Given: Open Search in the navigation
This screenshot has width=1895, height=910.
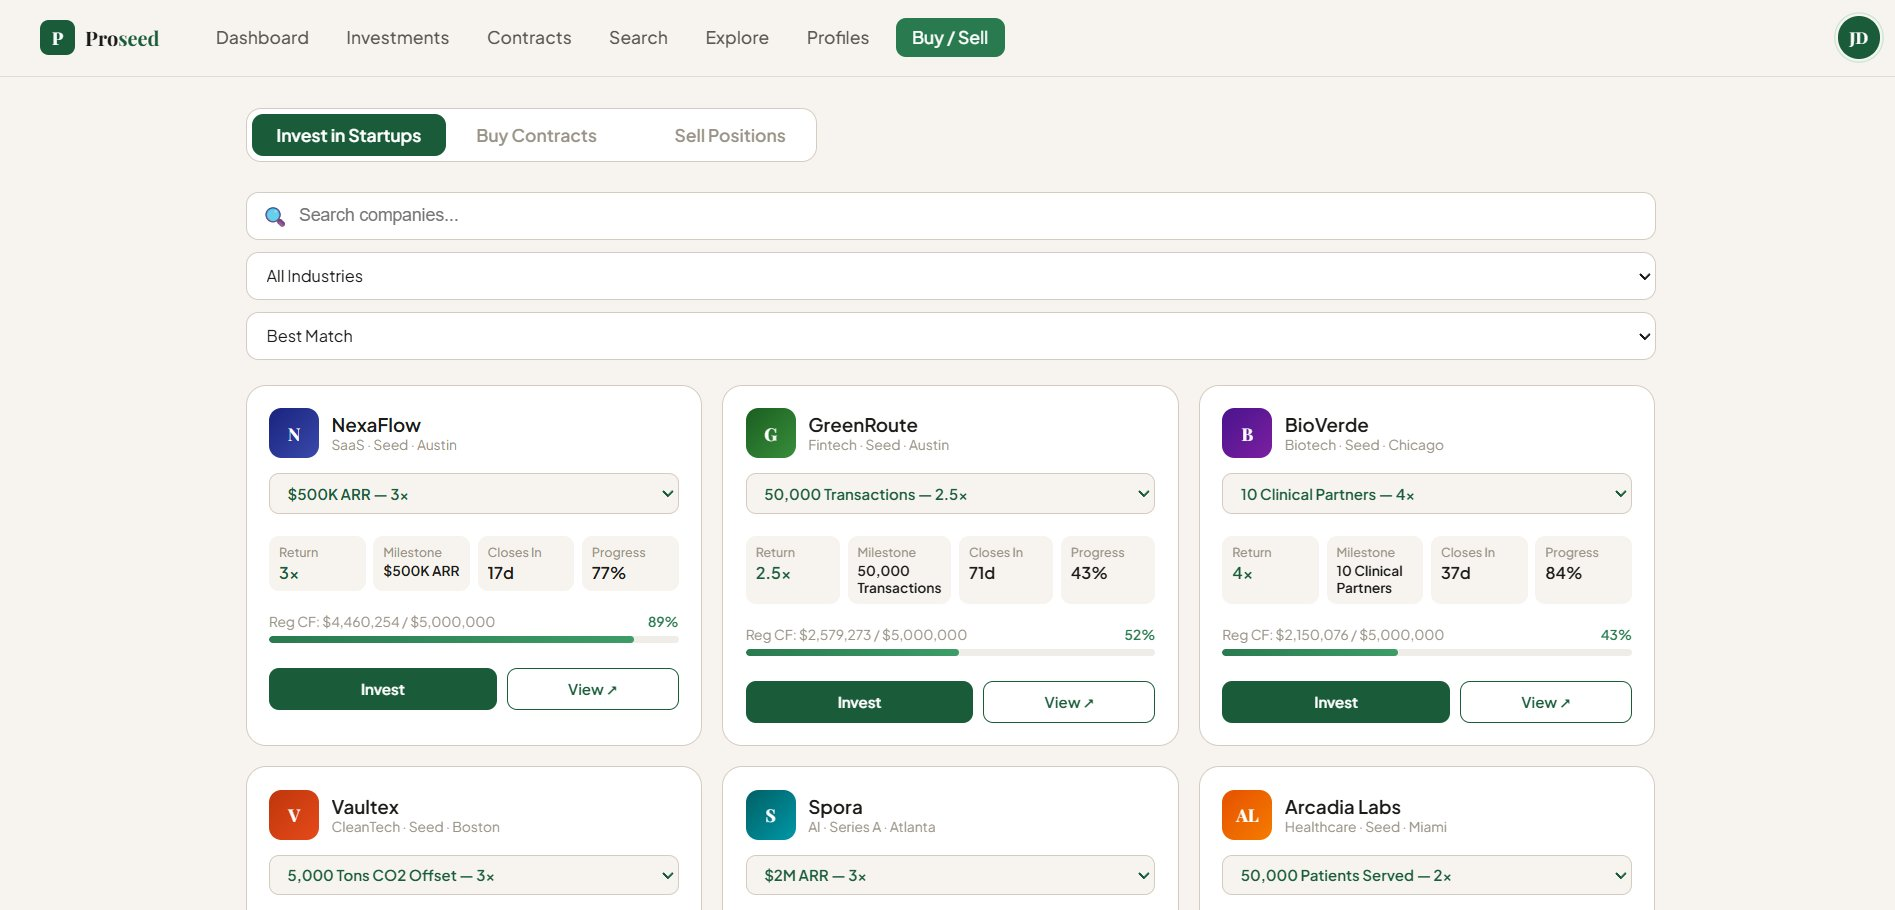Looking at the screenshot, I should (638, 38).
